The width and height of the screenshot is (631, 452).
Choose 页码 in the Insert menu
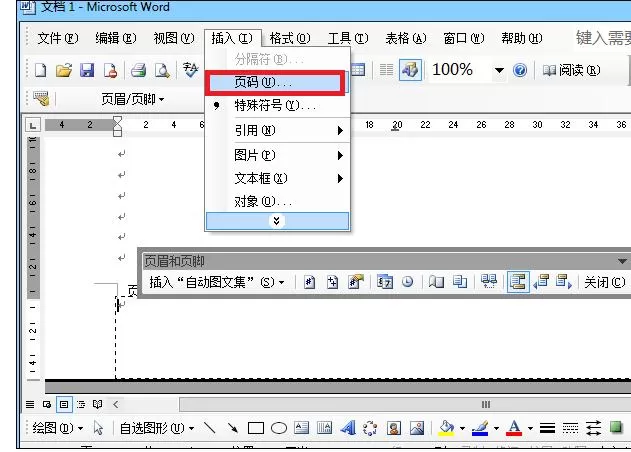(275, 83)
